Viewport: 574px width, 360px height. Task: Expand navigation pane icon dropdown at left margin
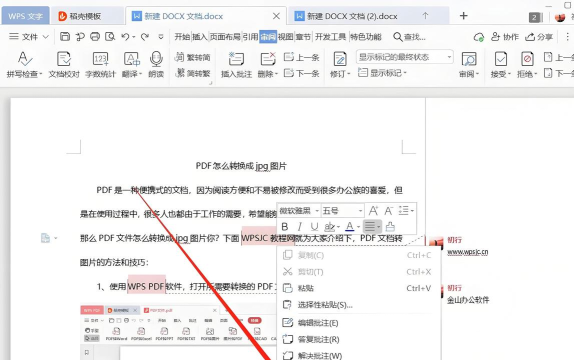[56, 238]
